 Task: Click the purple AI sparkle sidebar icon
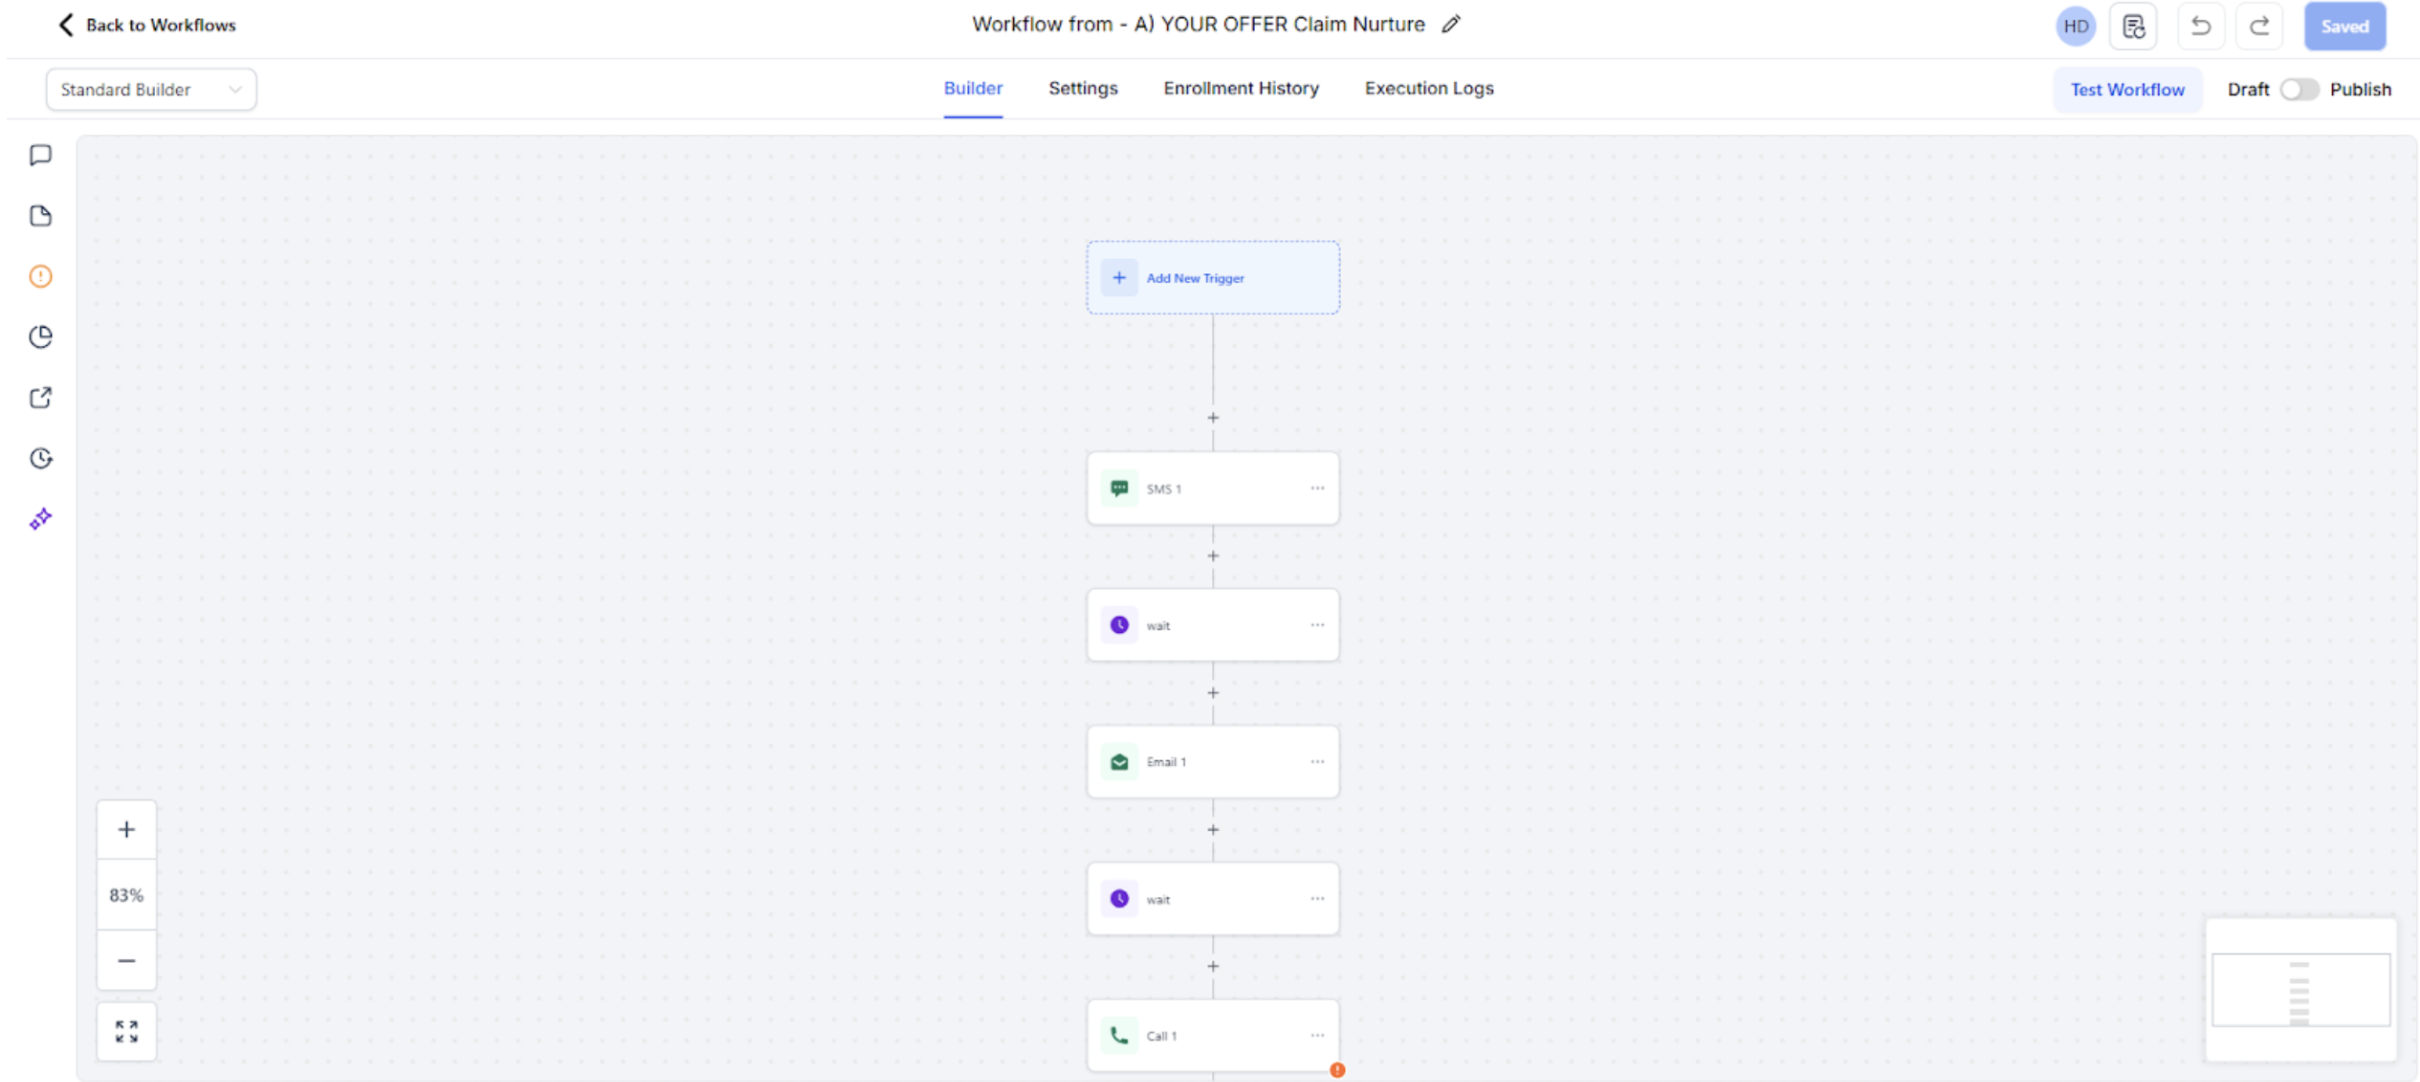(41, 519)
